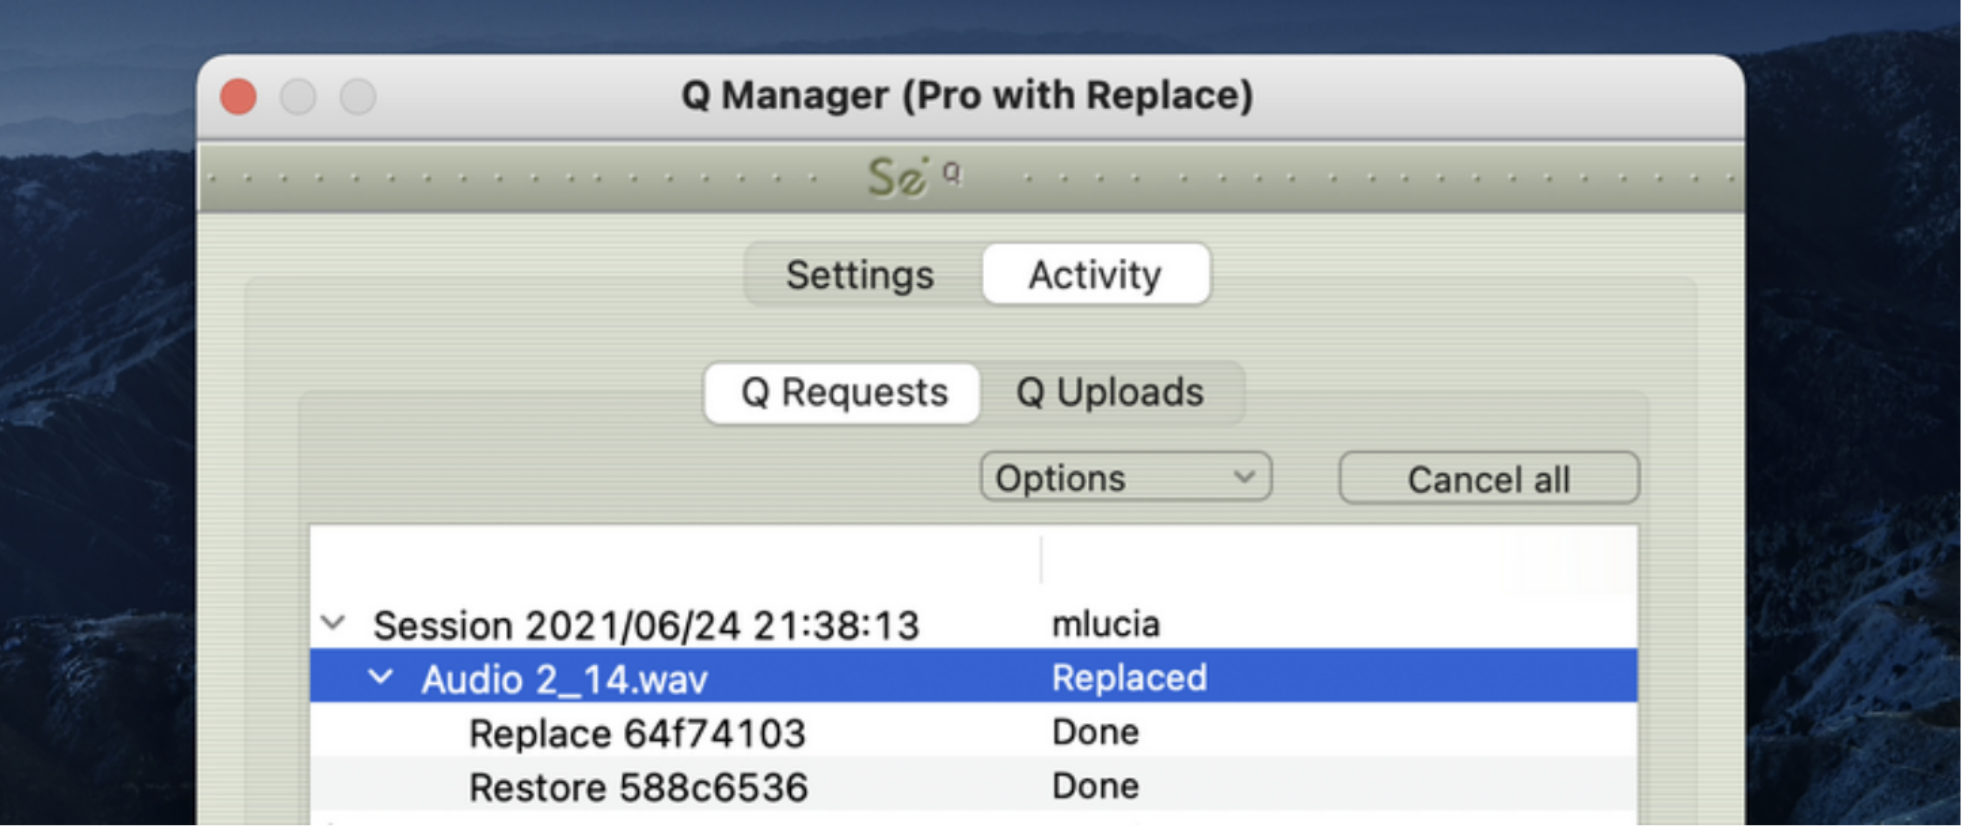
Task: Click Done status of Restore 588c6536
Action: [x=1095, y=786]
